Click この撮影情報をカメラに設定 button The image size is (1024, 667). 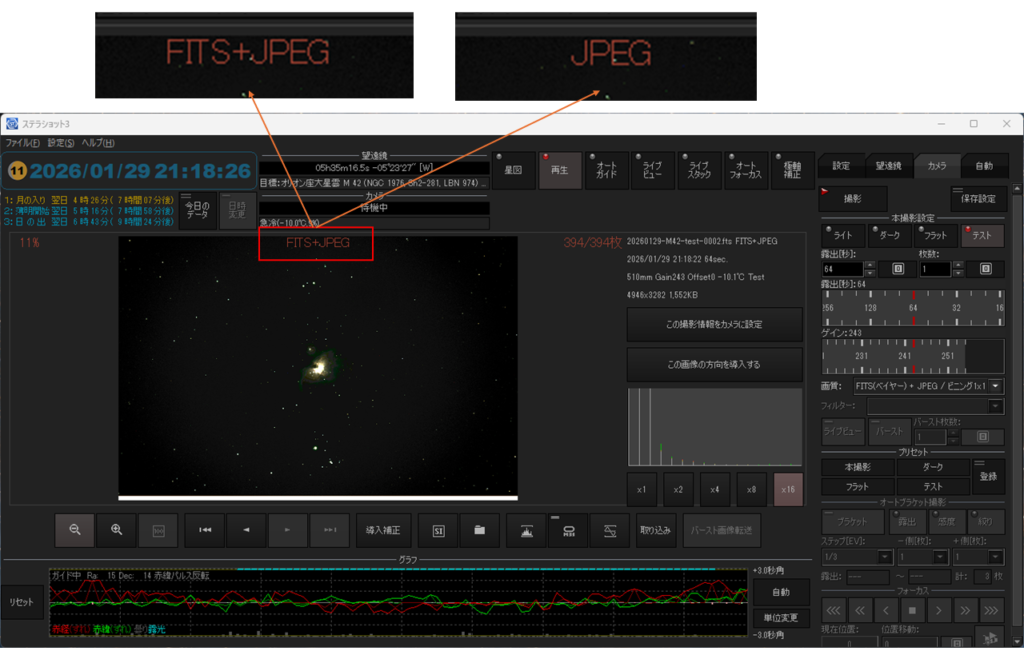714,325
